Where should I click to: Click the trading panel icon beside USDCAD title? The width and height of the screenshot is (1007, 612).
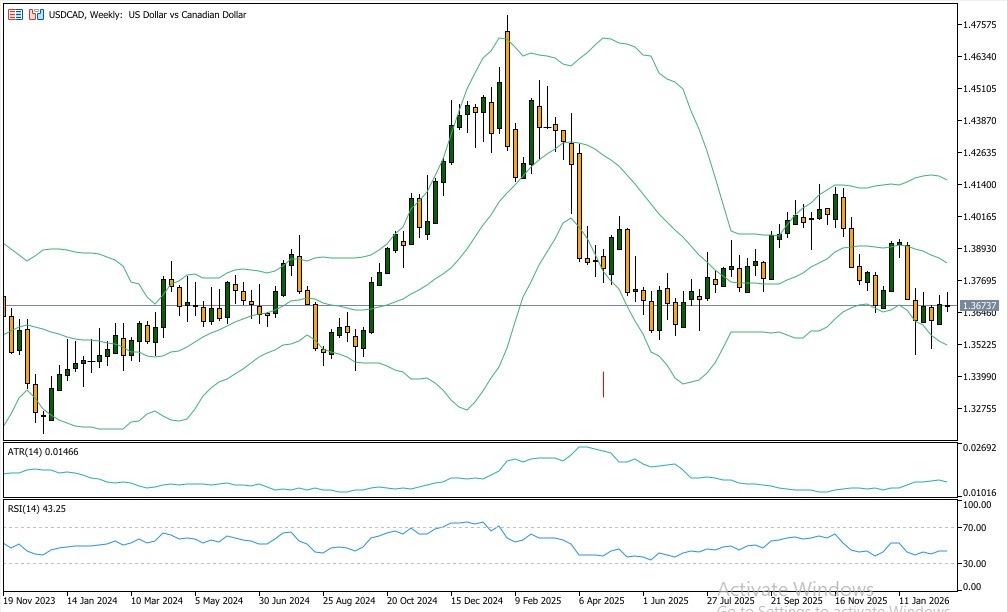click(36, 15)
